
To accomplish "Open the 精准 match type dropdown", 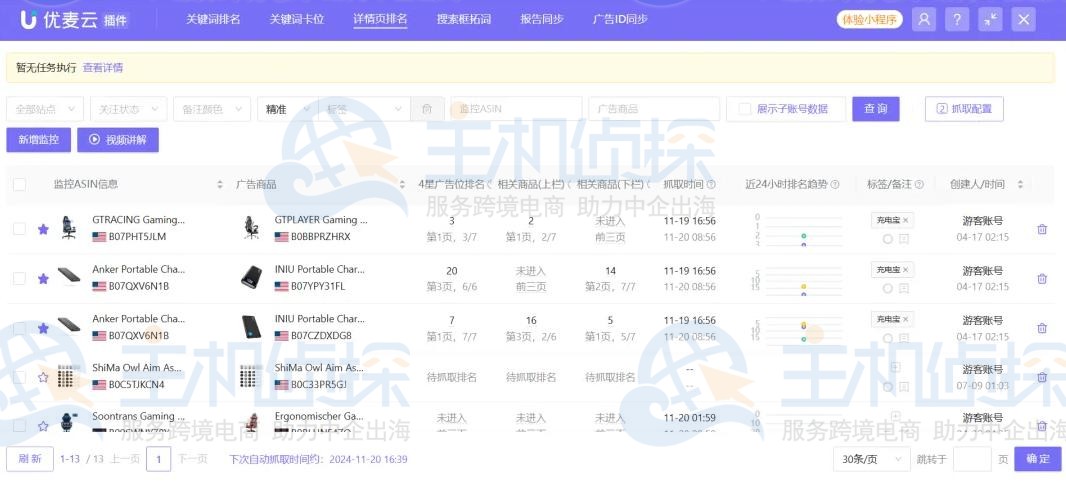I will pos(288,109).
